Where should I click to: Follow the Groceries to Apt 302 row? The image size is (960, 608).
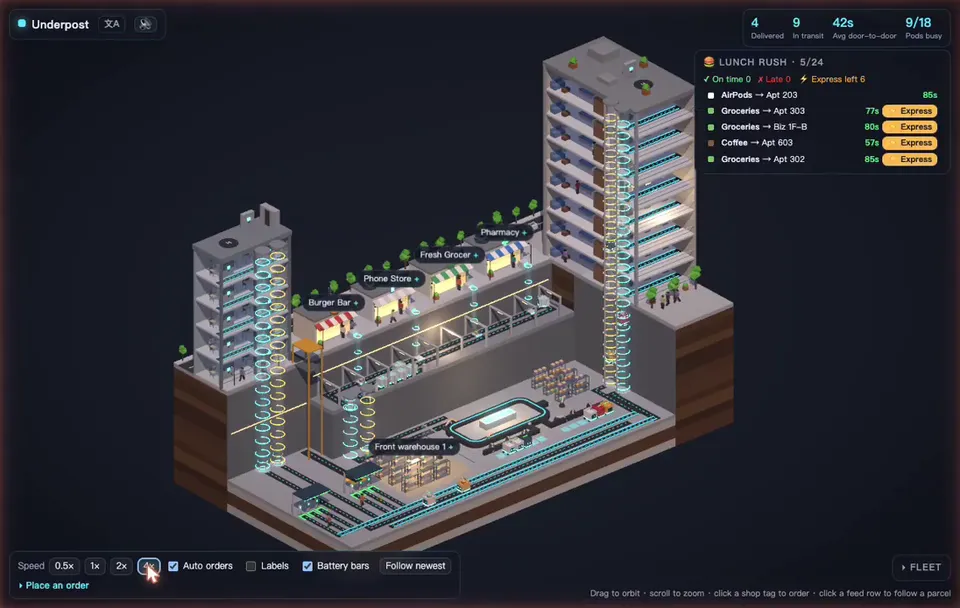tap(822, 159)
